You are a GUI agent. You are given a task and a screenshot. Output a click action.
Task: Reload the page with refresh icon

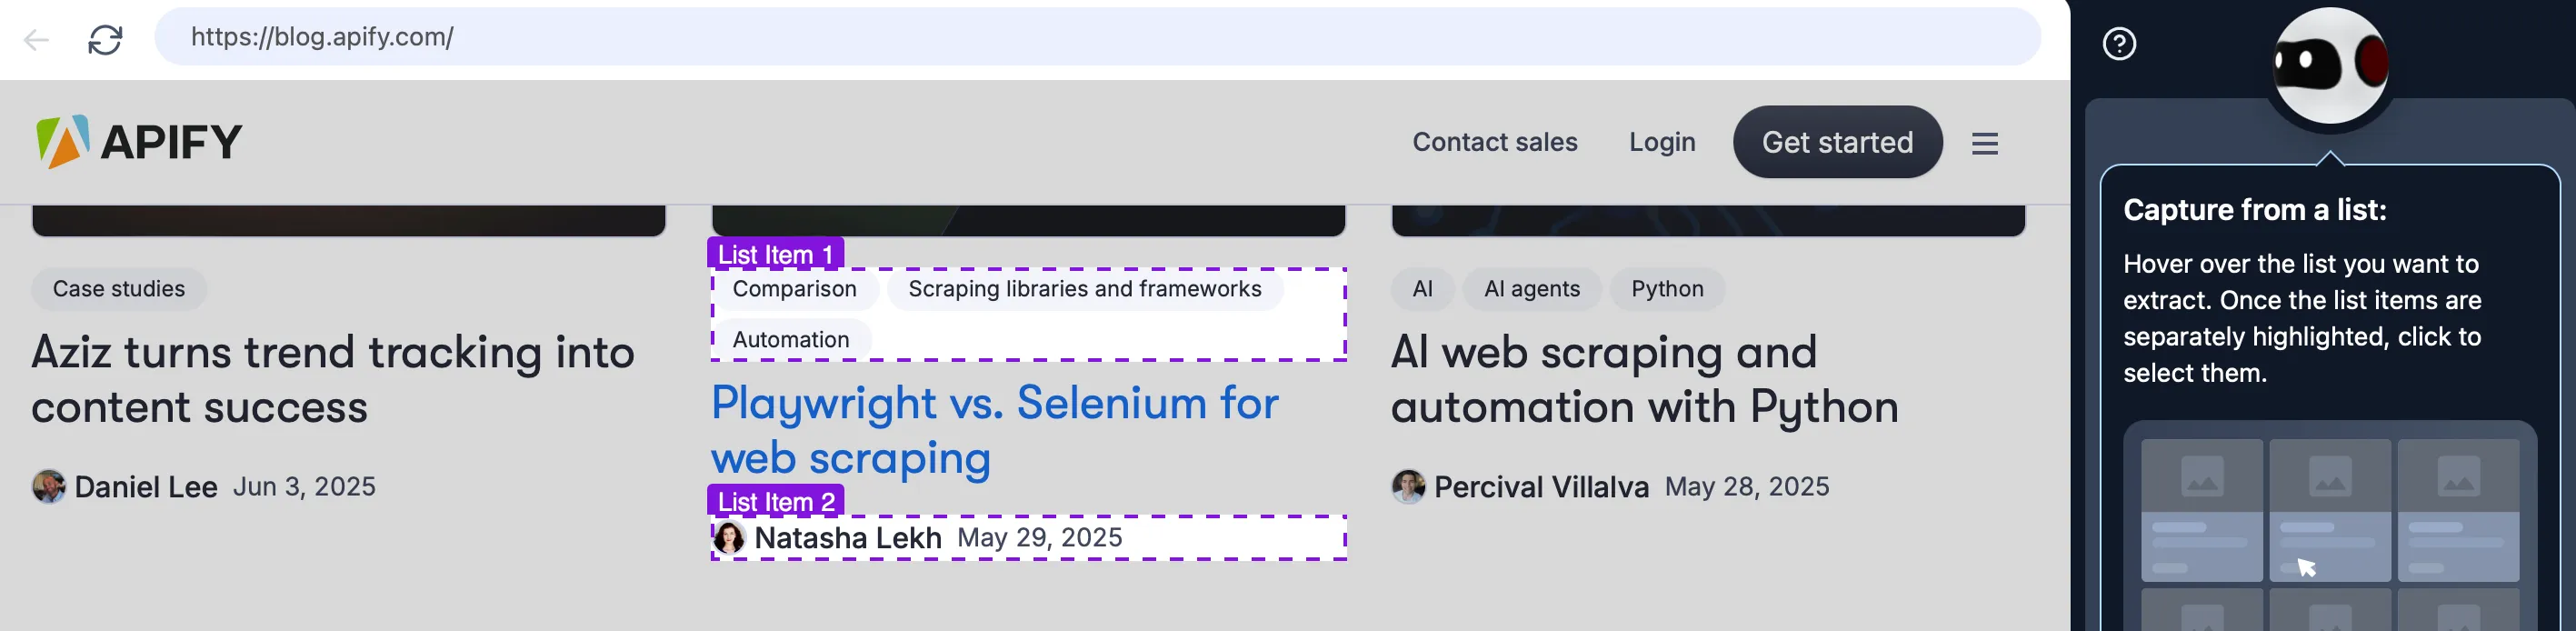click(105, 39)
